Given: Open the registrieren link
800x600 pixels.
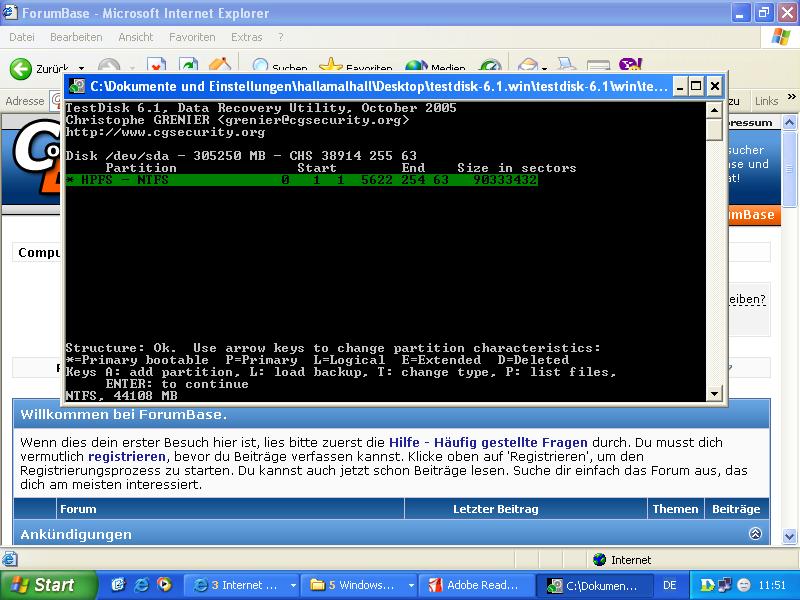Looking at the screenshot, I should tap(127, 456).
